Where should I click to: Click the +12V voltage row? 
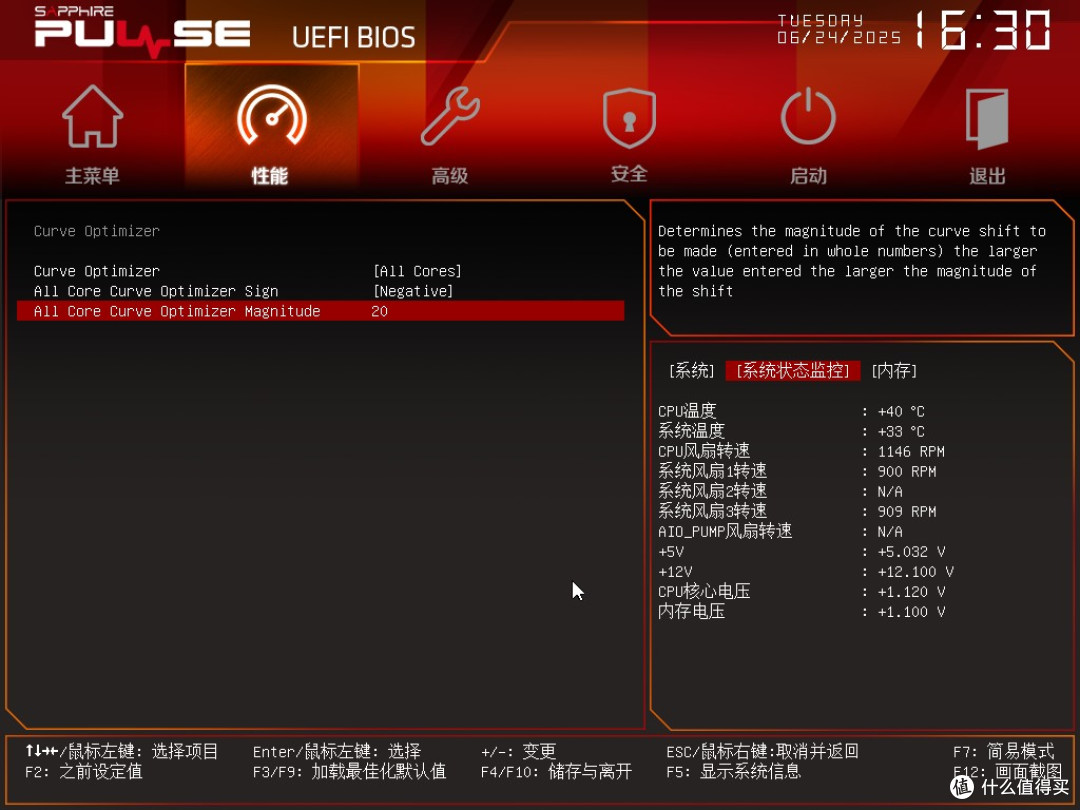(x=806, y=572)
